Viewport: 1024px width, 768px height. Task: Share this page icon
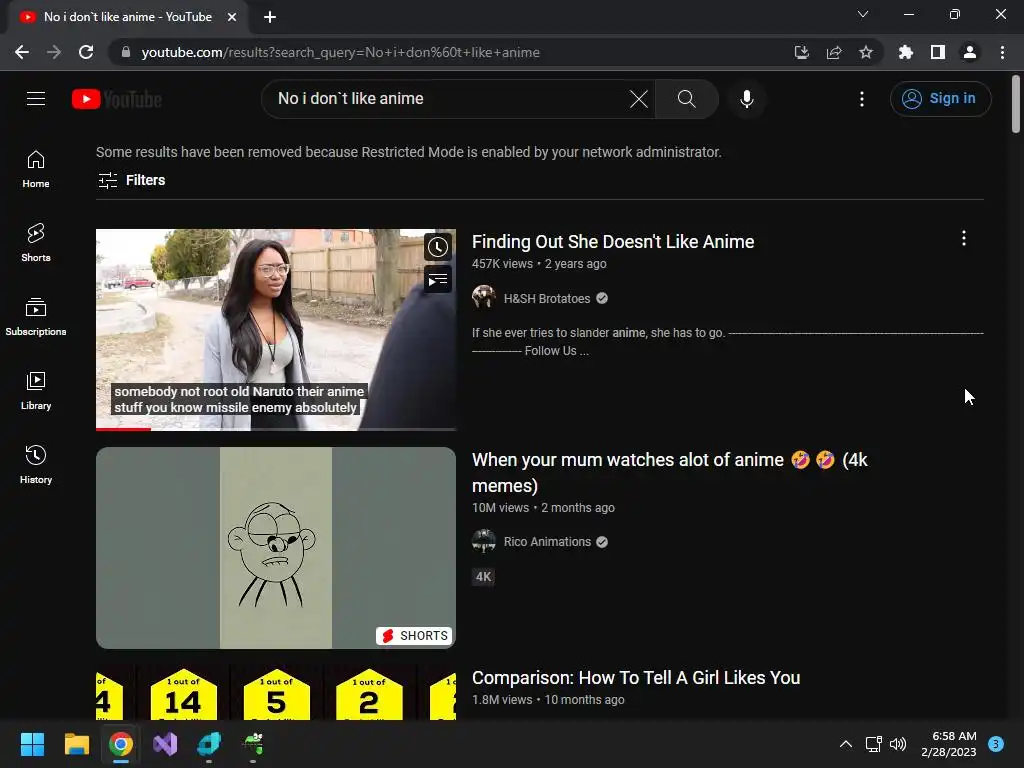coord(834,52)
